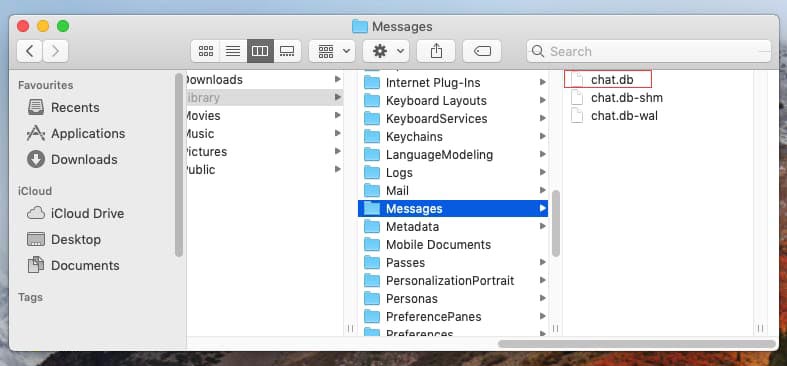Select the Library folder in first column
Screen dimensions: 787x366
[x=265, y=97]
